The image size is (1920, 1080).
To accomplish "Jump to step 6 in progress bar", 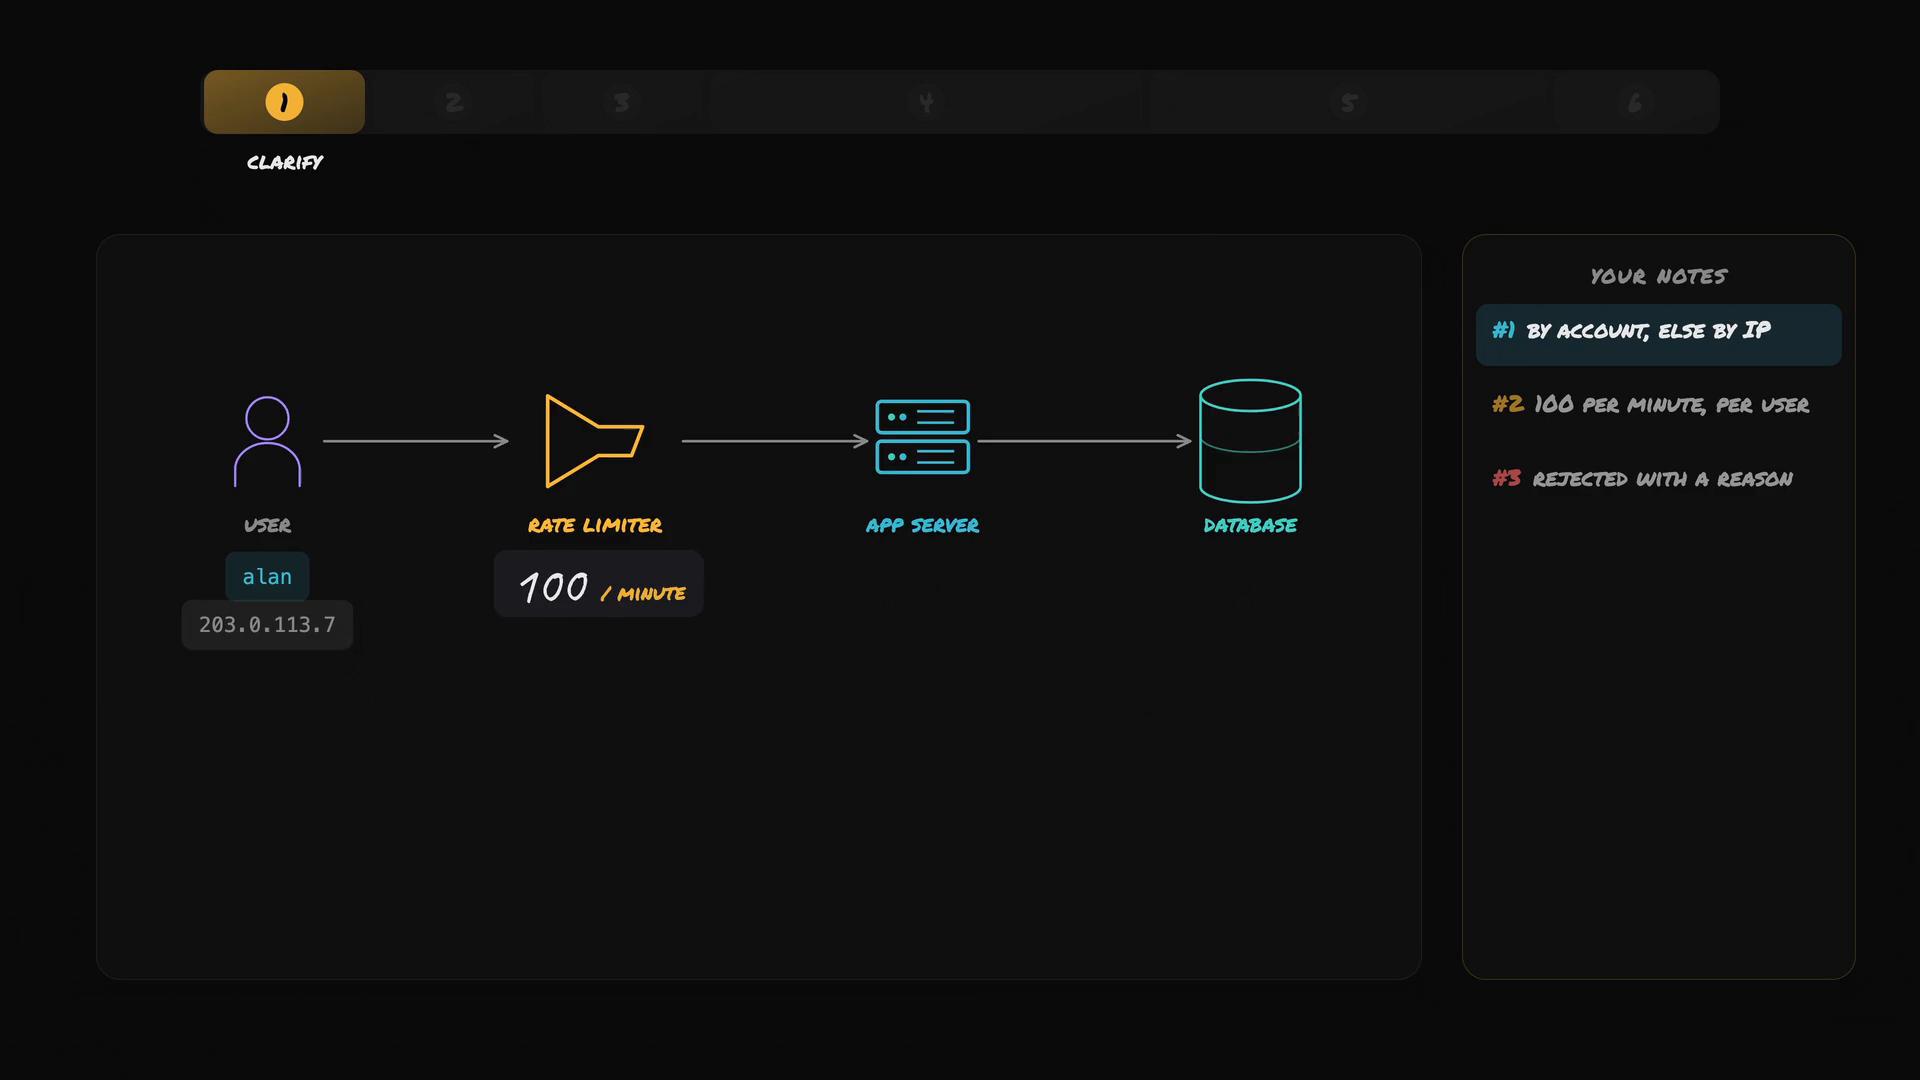I will (1634, 102).
